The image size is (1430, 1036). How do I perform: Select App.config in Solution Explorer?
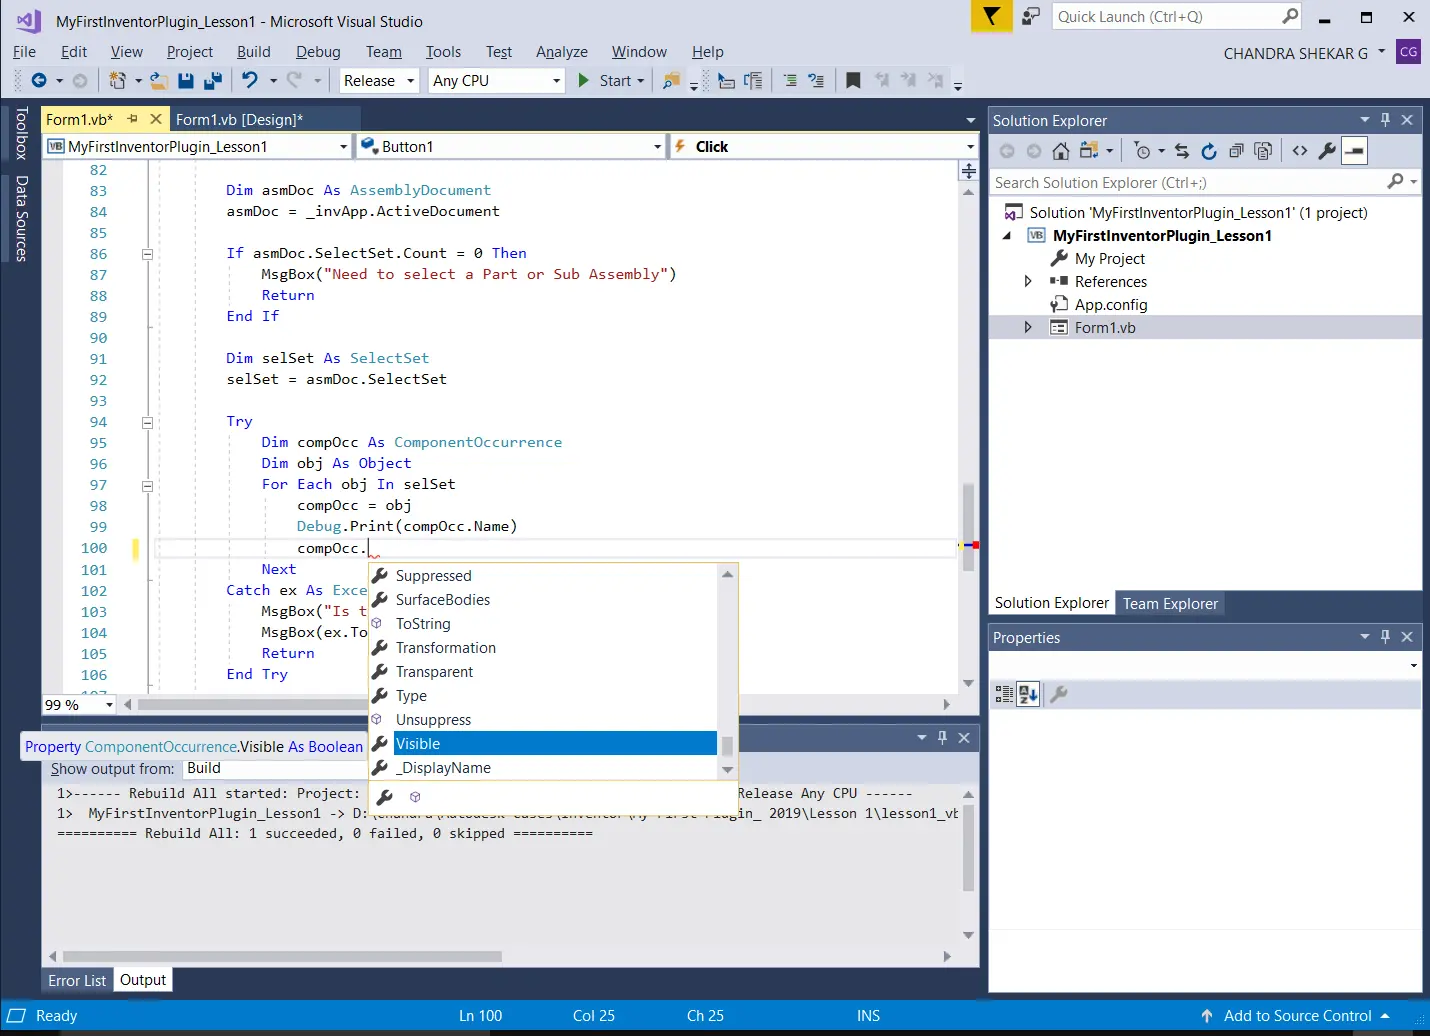coord(1110,305)
